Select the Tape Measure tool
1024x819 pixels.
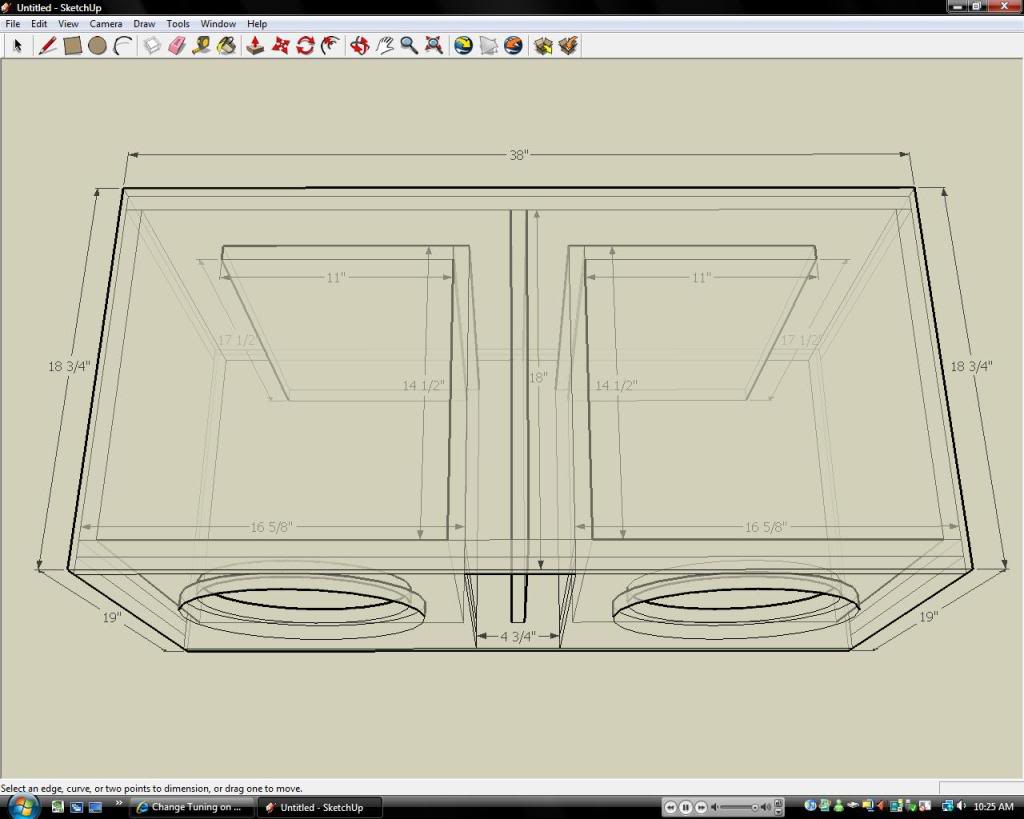pyautogui.click(x=201, y=46)
